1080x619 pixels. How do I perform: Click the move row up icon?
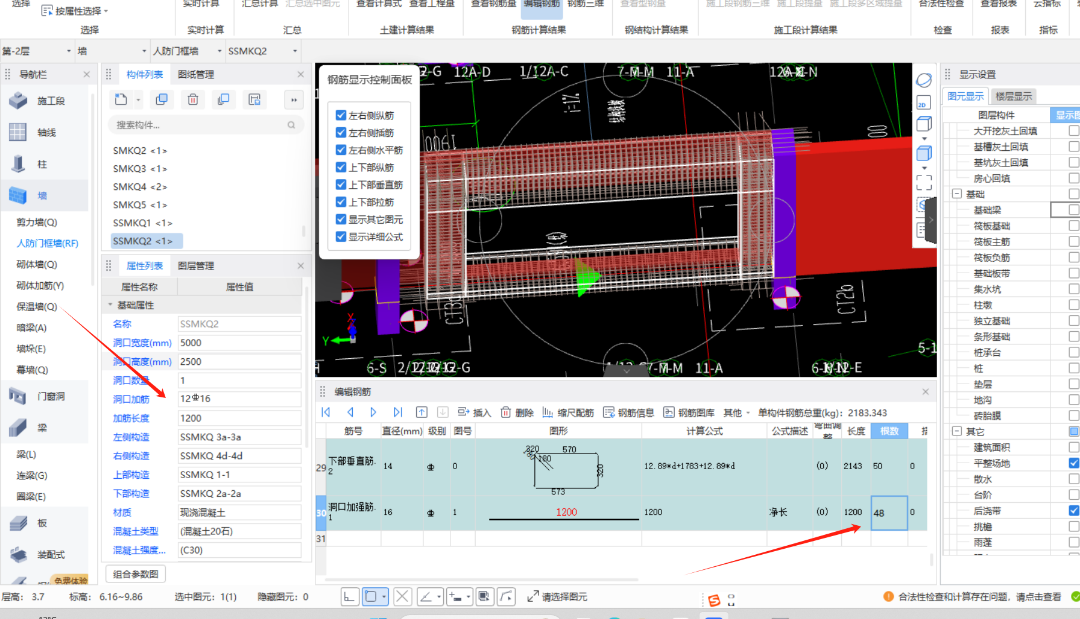point(422,412)
